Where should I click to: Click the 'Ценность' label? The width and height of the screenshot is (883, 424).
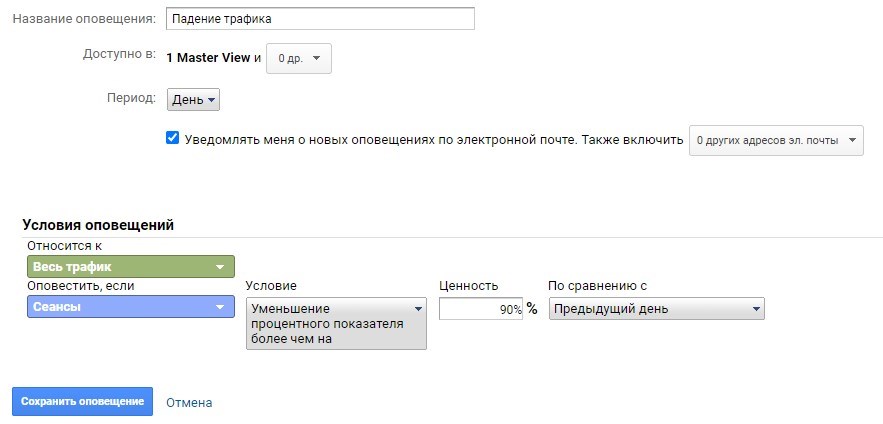(469, 286)
